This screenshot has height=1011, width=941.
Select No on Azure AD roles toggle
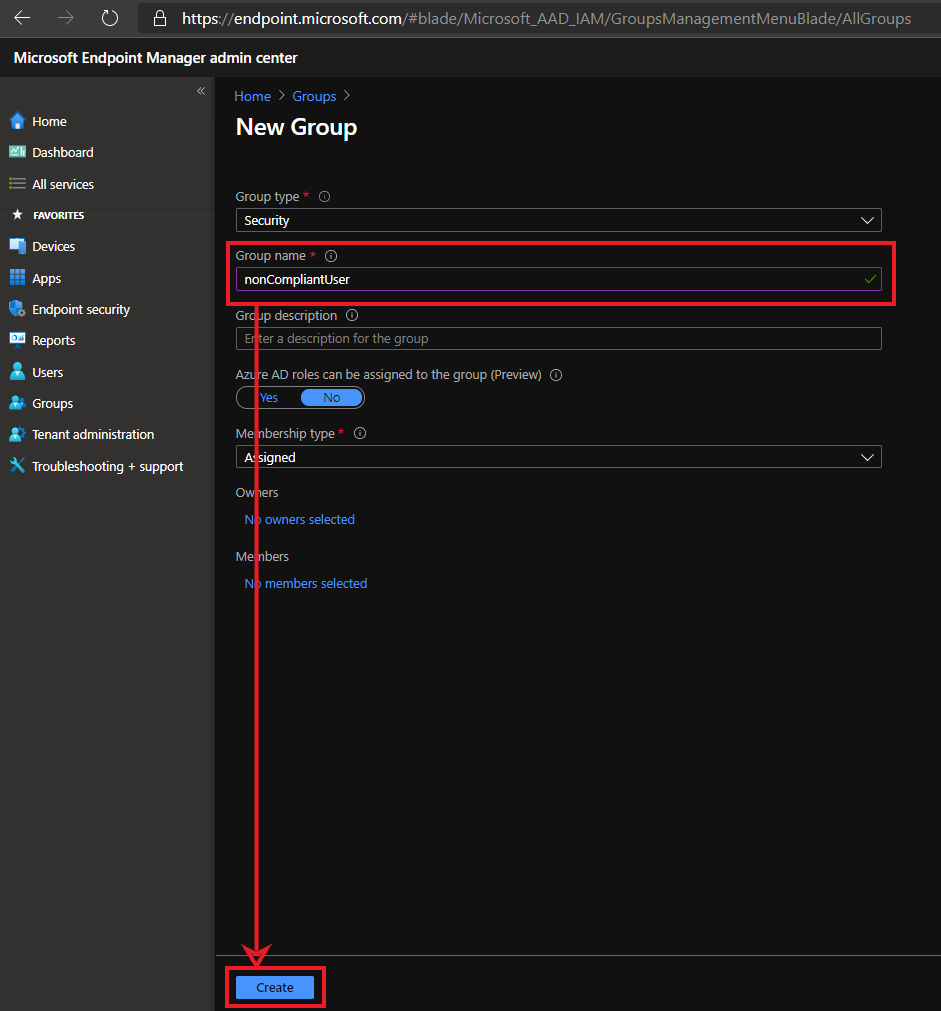tap(331, 398)
